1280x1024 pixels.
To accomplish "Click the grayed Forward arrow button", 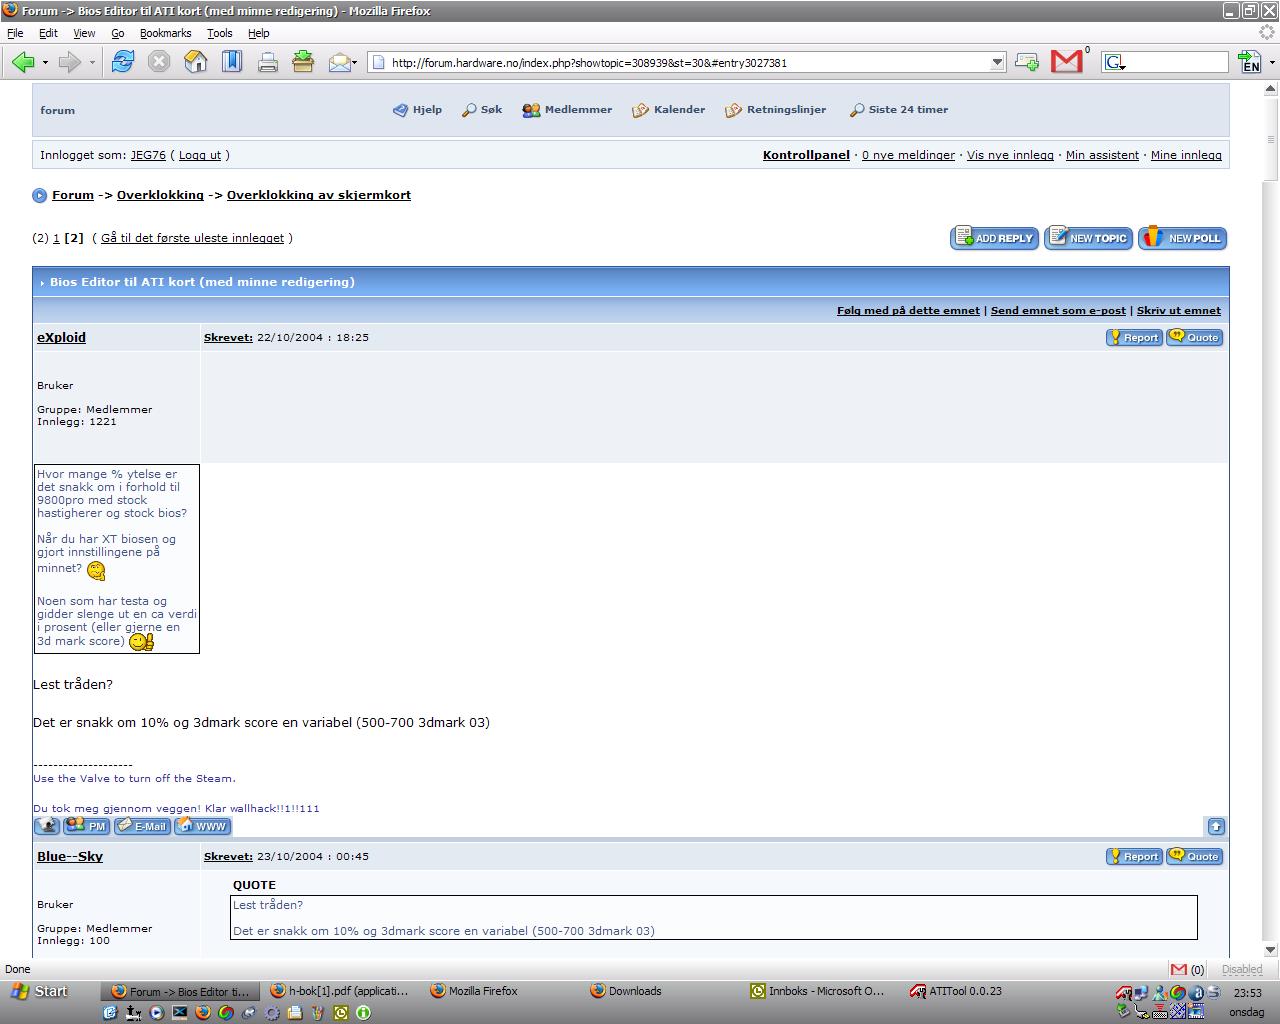I will click(x=69, y=62).
